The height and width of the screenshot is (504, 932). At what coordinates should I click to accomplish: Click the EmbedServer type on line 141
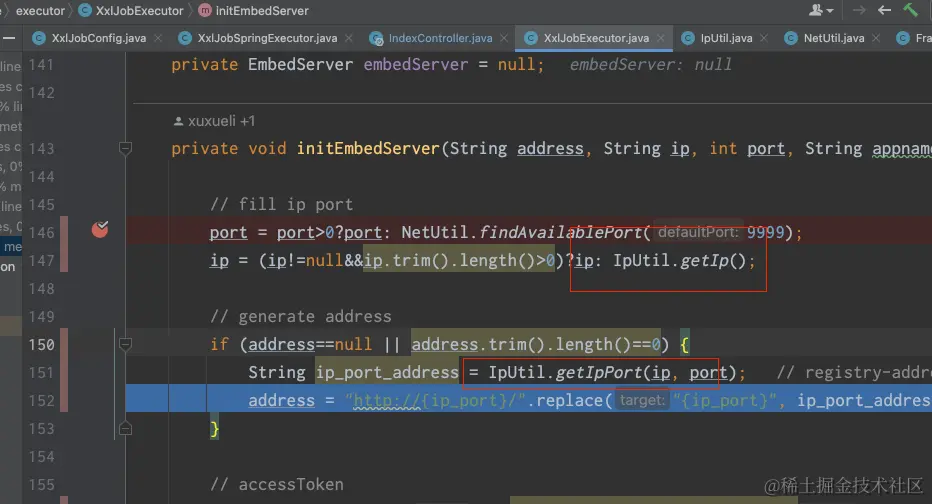coord(300,64)
